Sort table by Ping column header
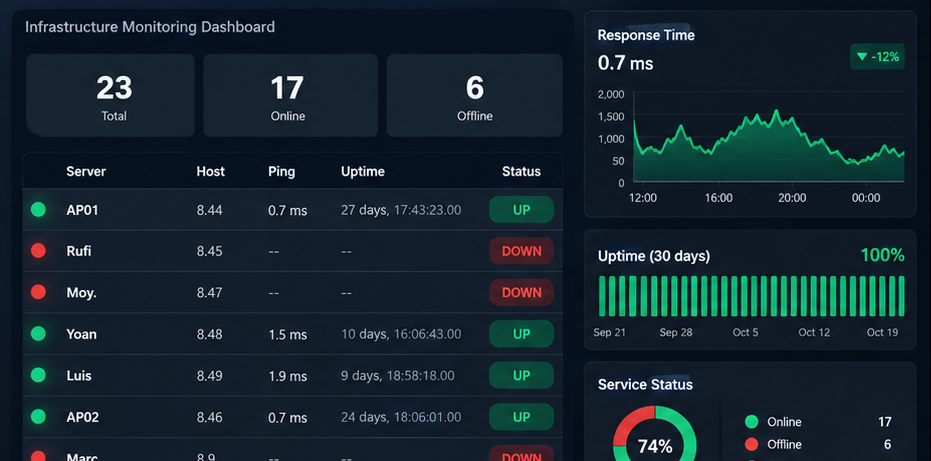This screenshot has height=461, width=931. tap(281, 172)
